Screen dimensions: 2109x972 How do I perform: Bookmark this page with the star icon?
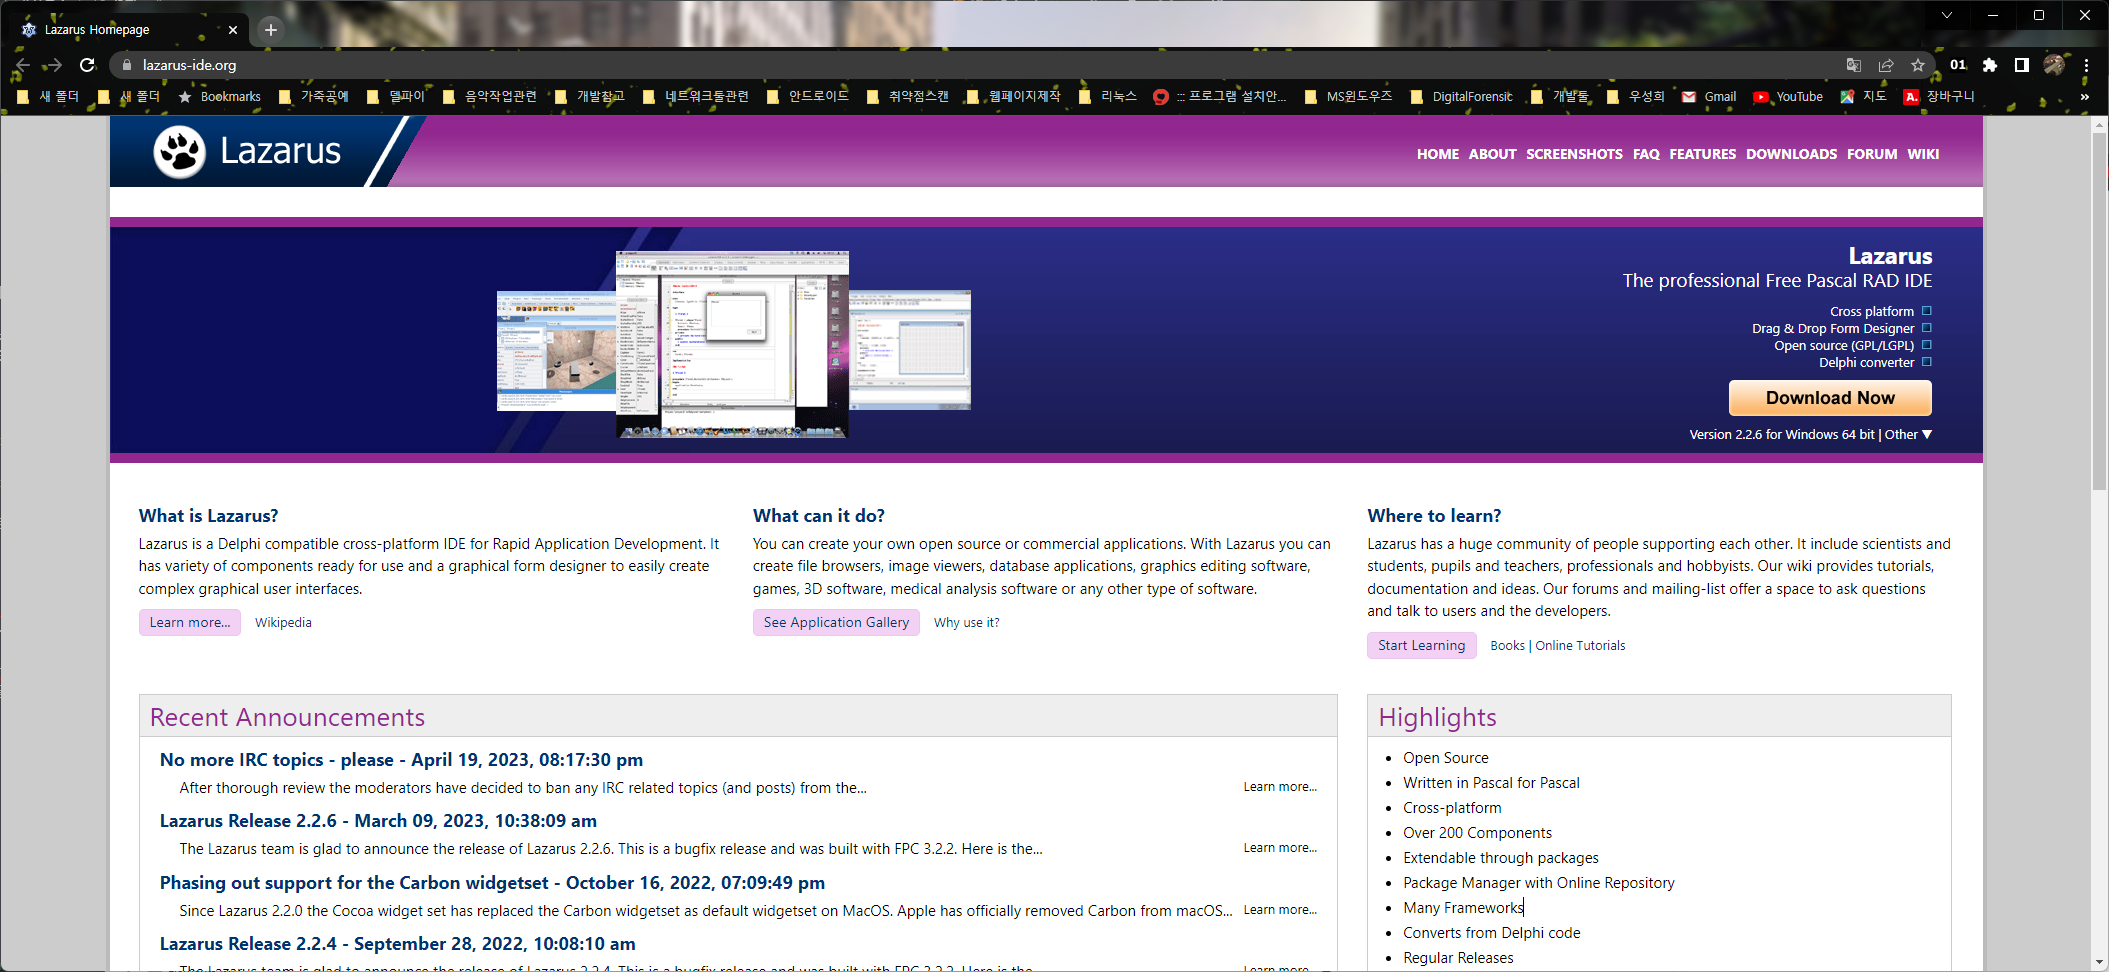[x=1918, y=65]
